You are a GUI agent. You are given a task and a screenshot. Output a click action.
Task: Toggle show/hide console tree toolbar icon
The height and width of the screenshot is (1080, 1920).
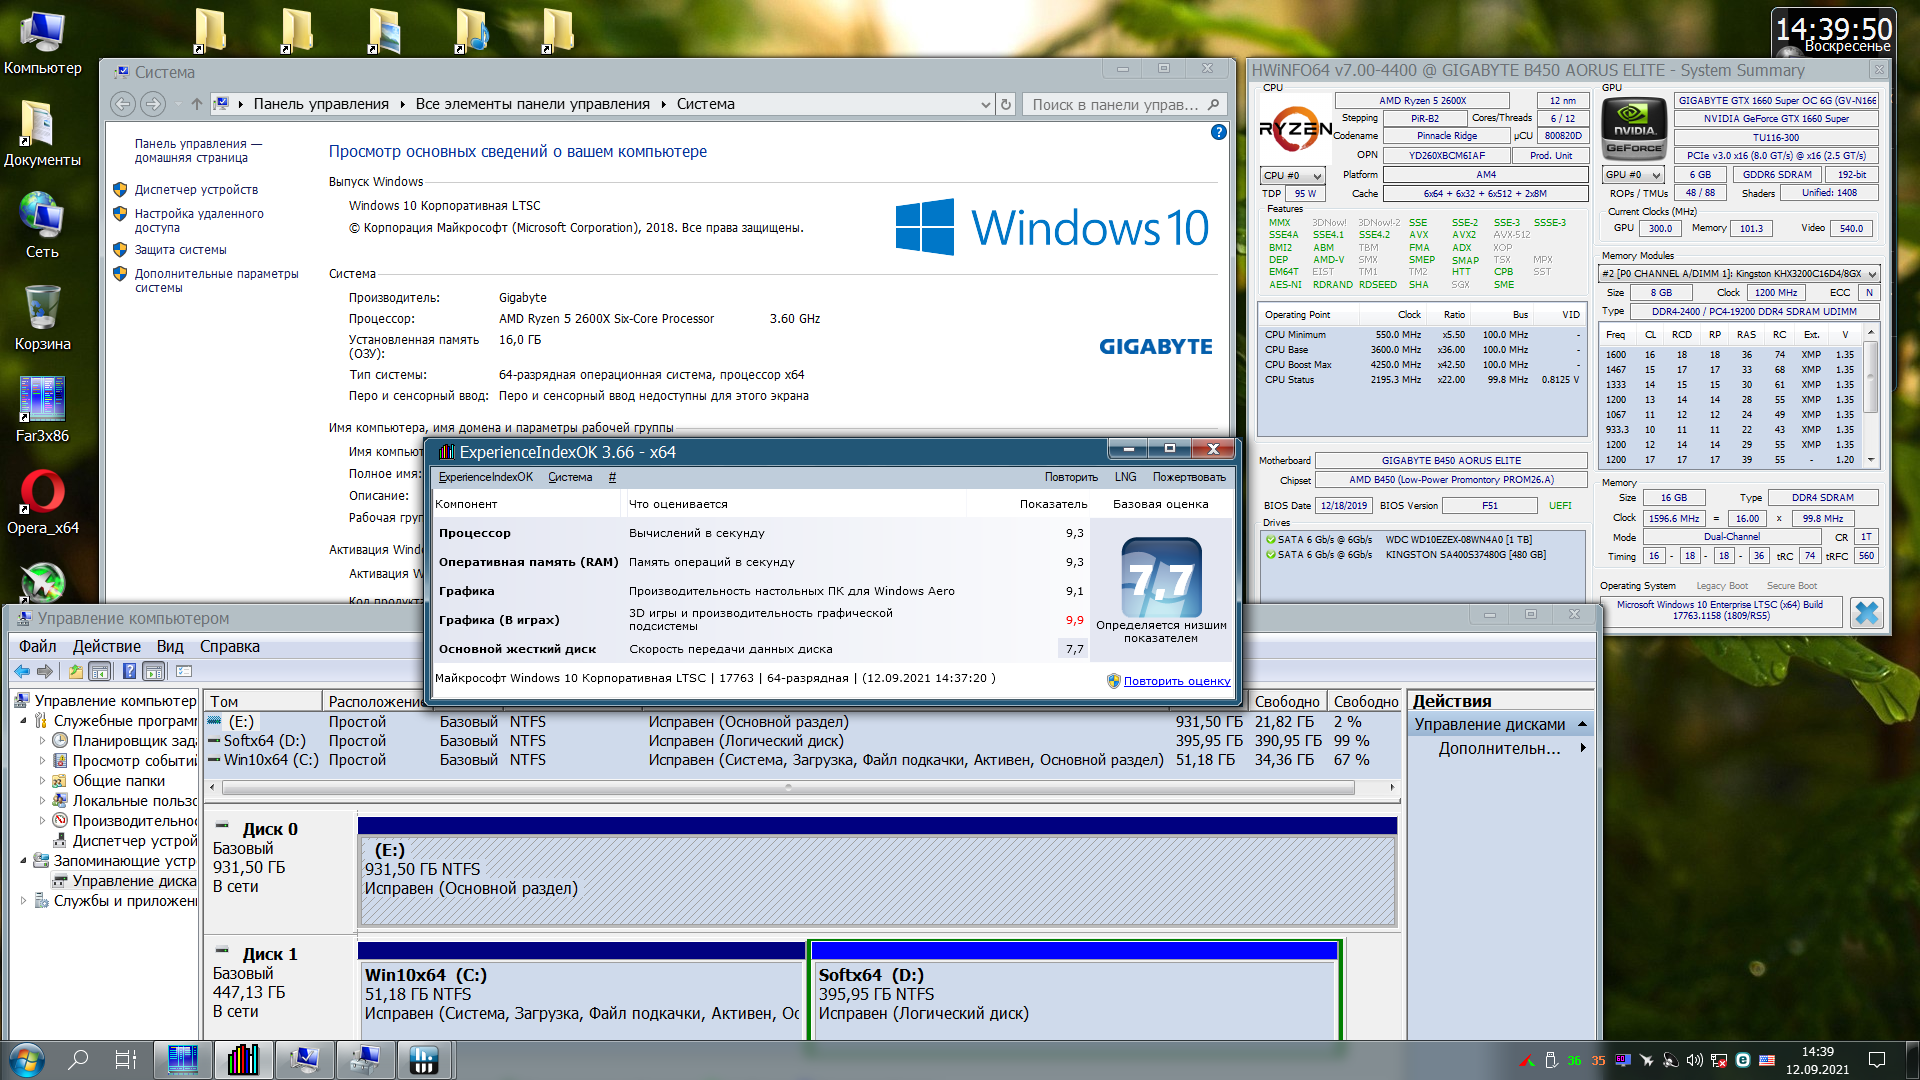pyautogui.click(x=100, y=671)
